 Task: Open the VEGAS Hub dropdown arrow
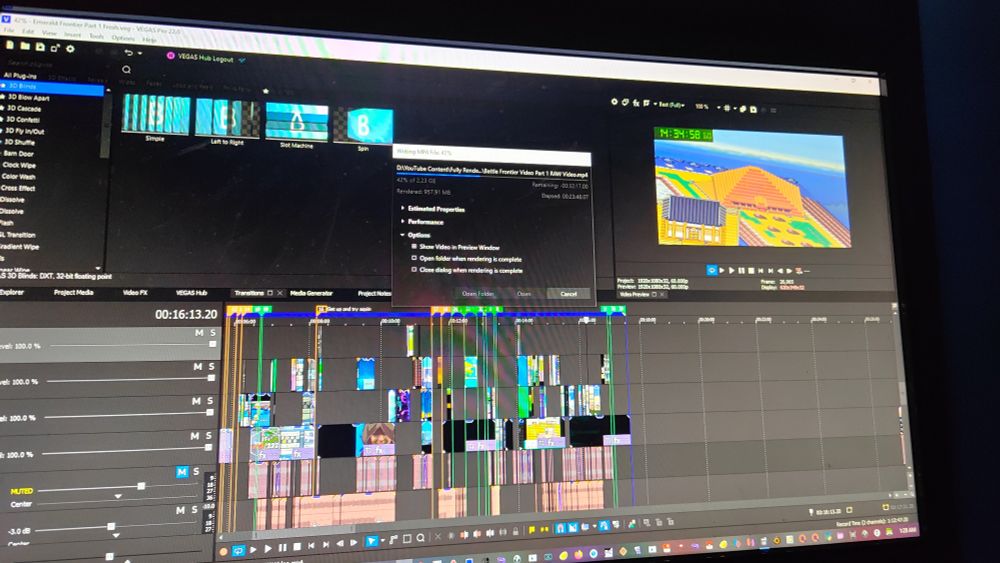(242, 60)
